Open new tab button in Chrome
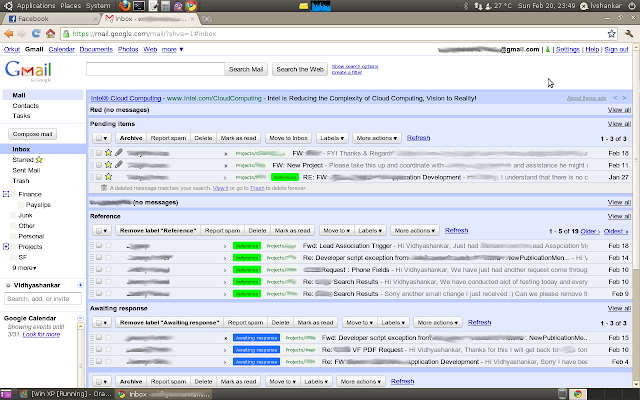Screen dimensions: 640x400 coord(207,19)
